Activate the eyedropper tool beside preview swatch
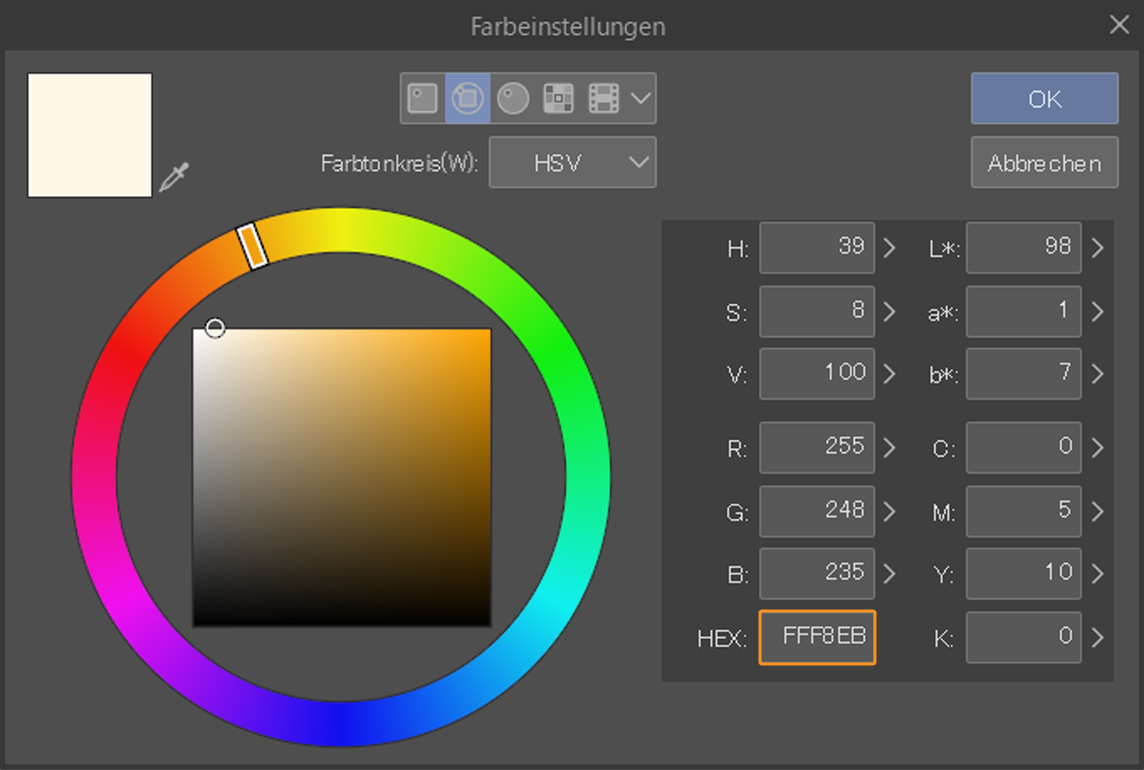This screenshot has height=770, width=1144. click(174, 178)
